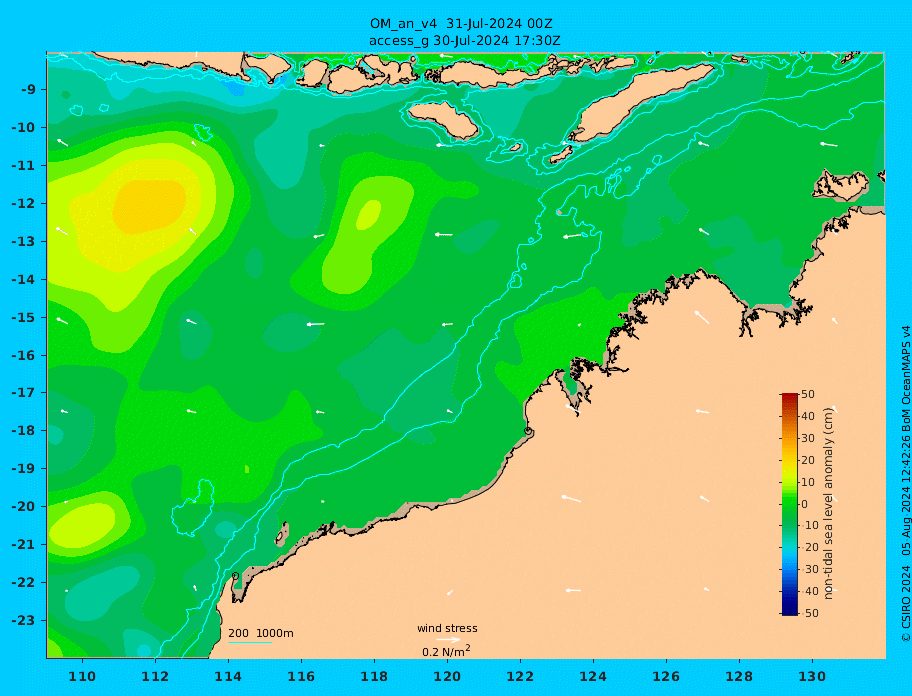
Task: Click the colorbar tick label 30
Action: coord(808,438)
